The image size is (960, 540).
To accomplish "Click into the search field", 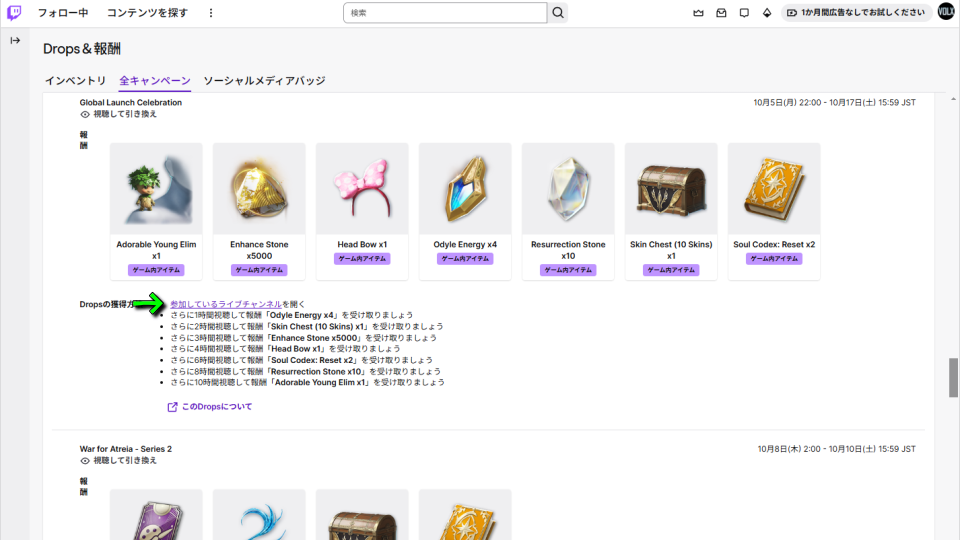I will (445, 13).
